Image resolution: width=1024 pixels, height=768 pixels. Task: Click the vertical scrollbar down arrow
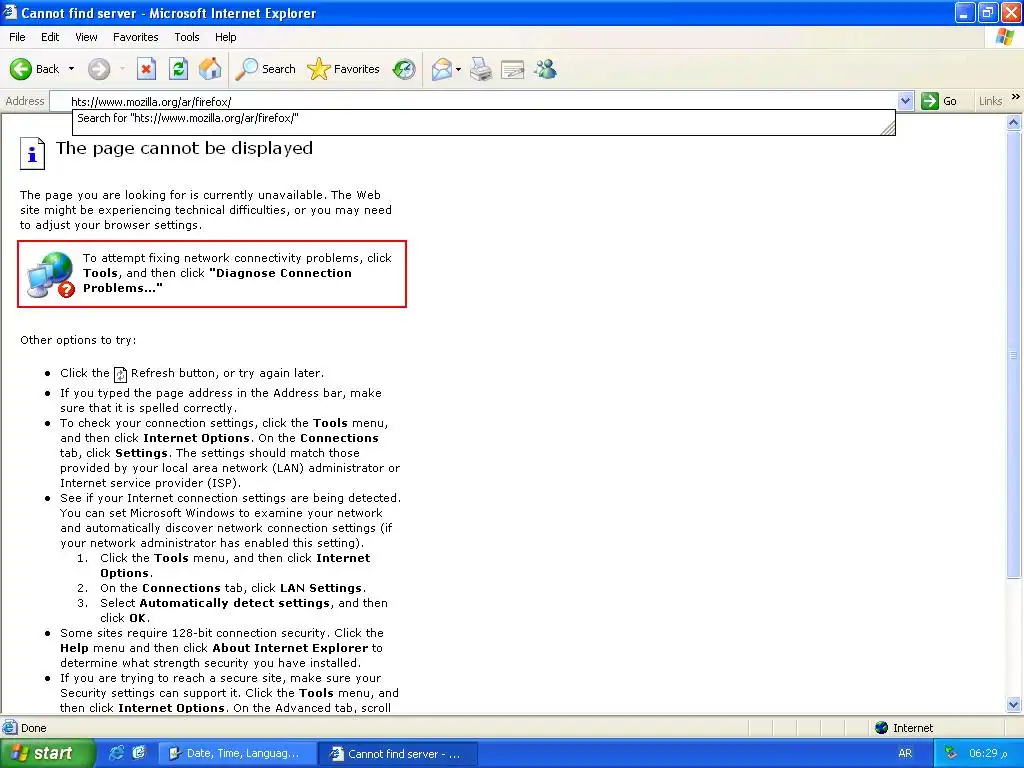tap(1014, 705)
